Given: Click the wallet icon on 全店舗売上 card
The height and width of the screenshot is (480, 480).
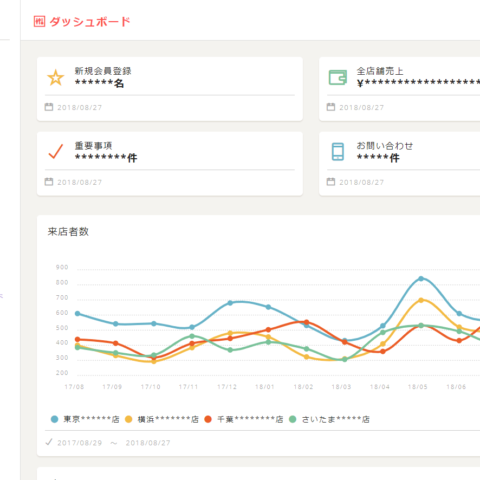Looking at the screenshot, I should [338, 77].
